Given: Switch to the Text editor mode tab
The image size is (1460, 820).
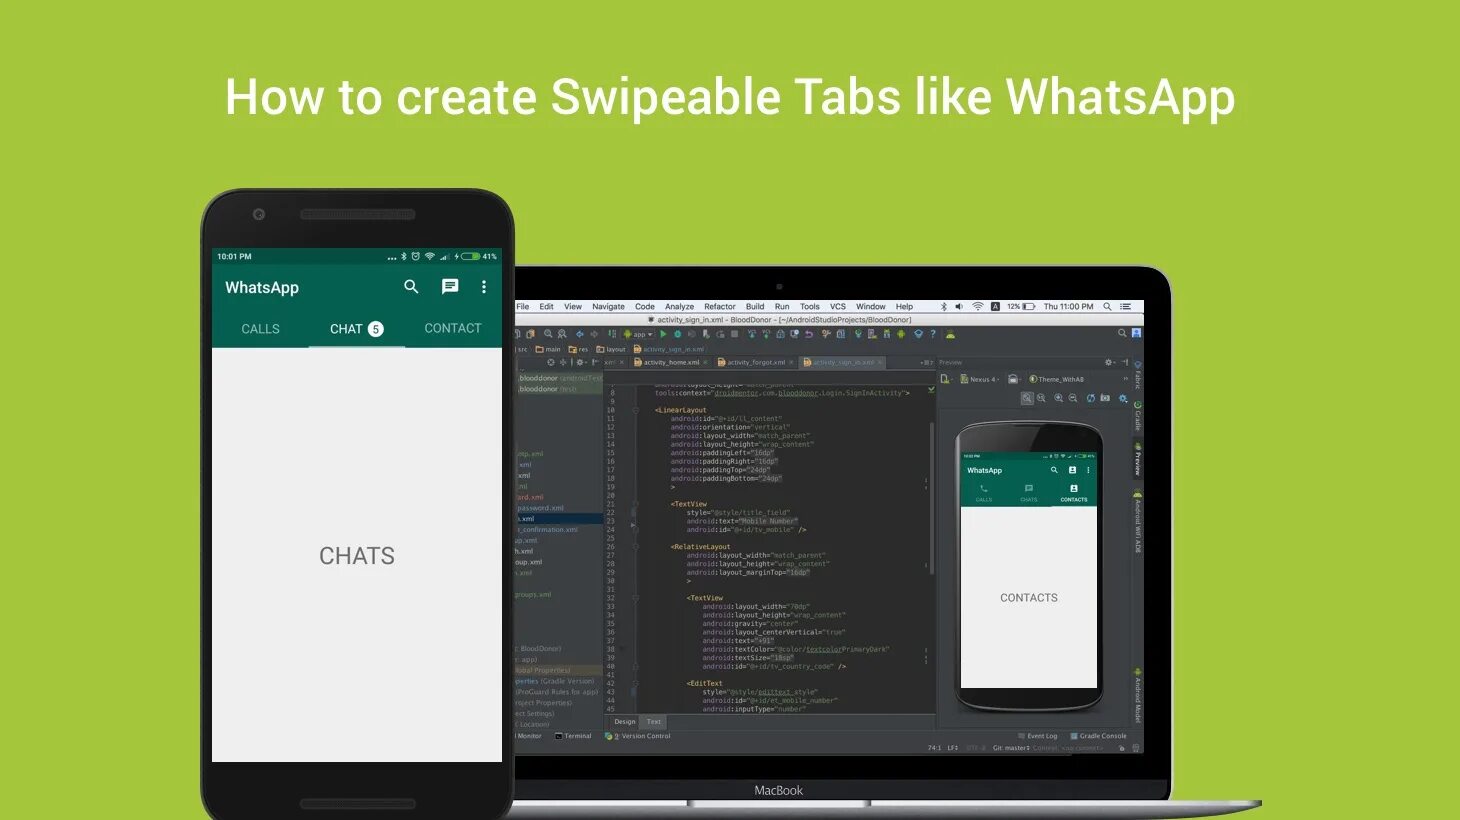Looking at the screenshot, I should click(x=654, y=721).
